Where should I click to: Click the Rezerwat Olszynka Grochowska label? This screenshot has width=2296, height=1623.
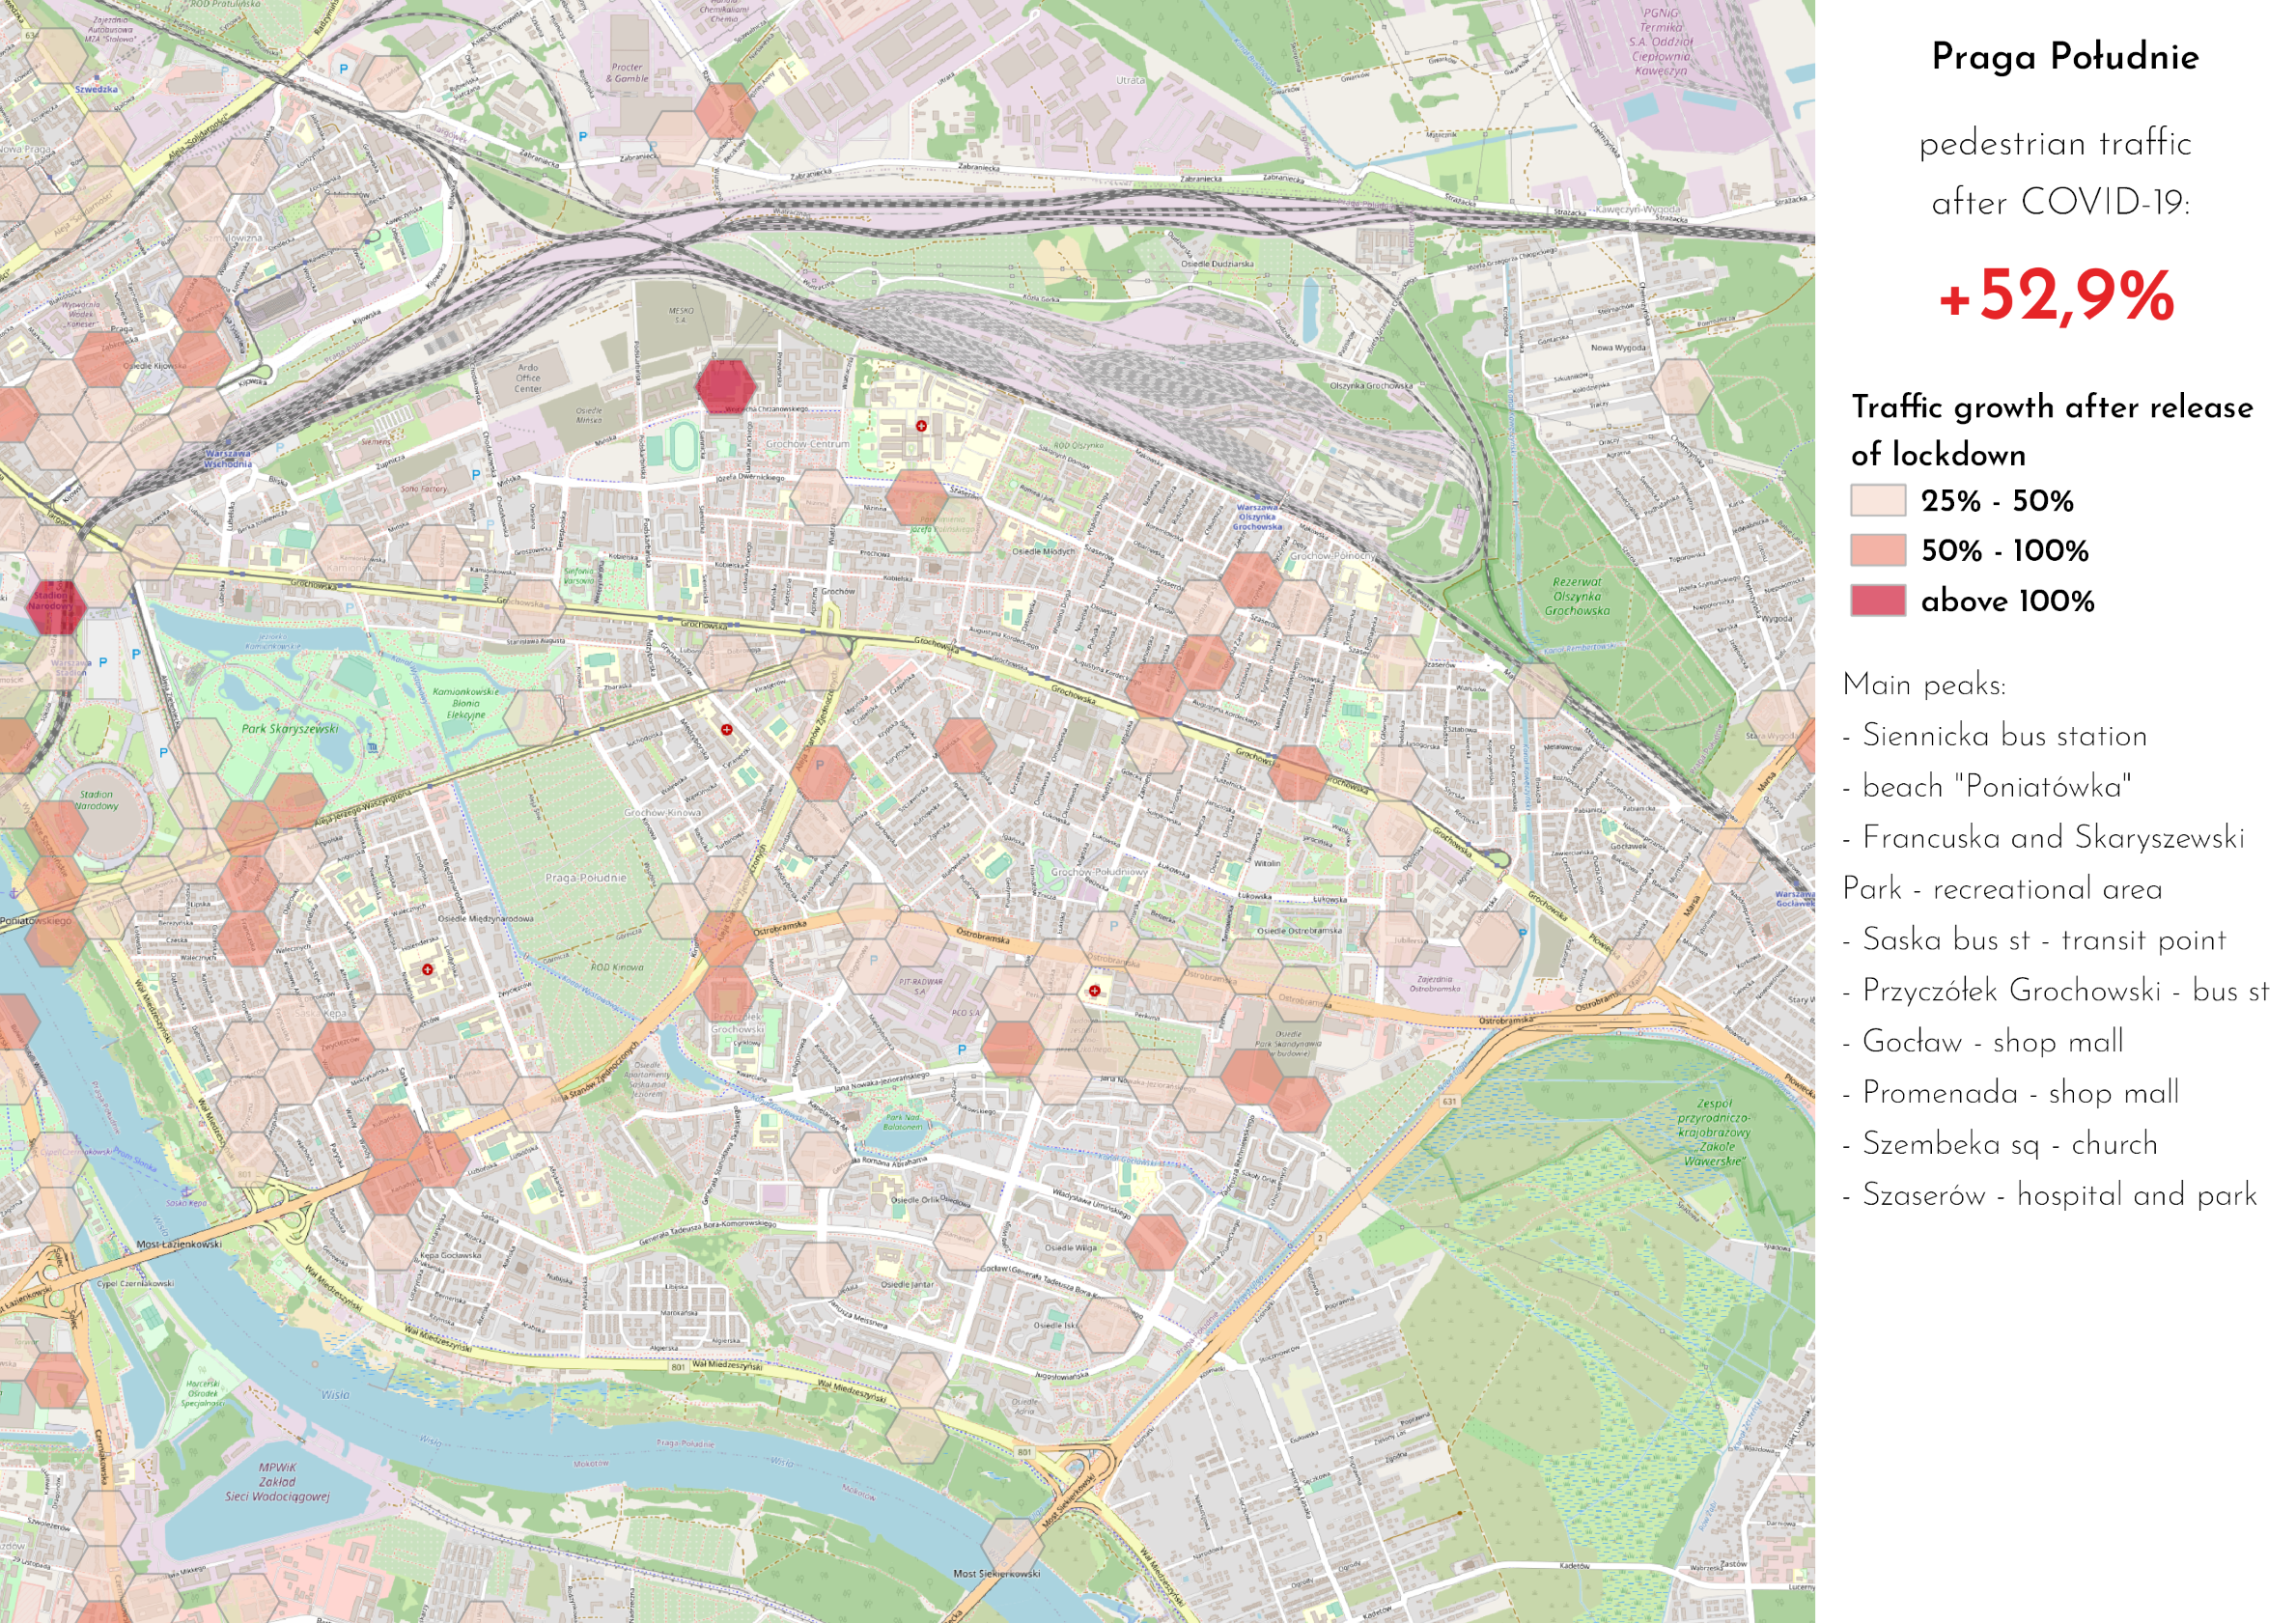(1577, 596)
